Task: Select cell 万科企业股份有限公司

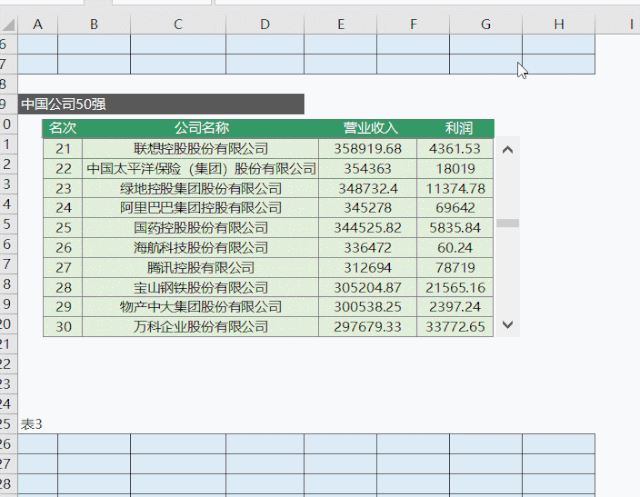Action: click(200, 327)
